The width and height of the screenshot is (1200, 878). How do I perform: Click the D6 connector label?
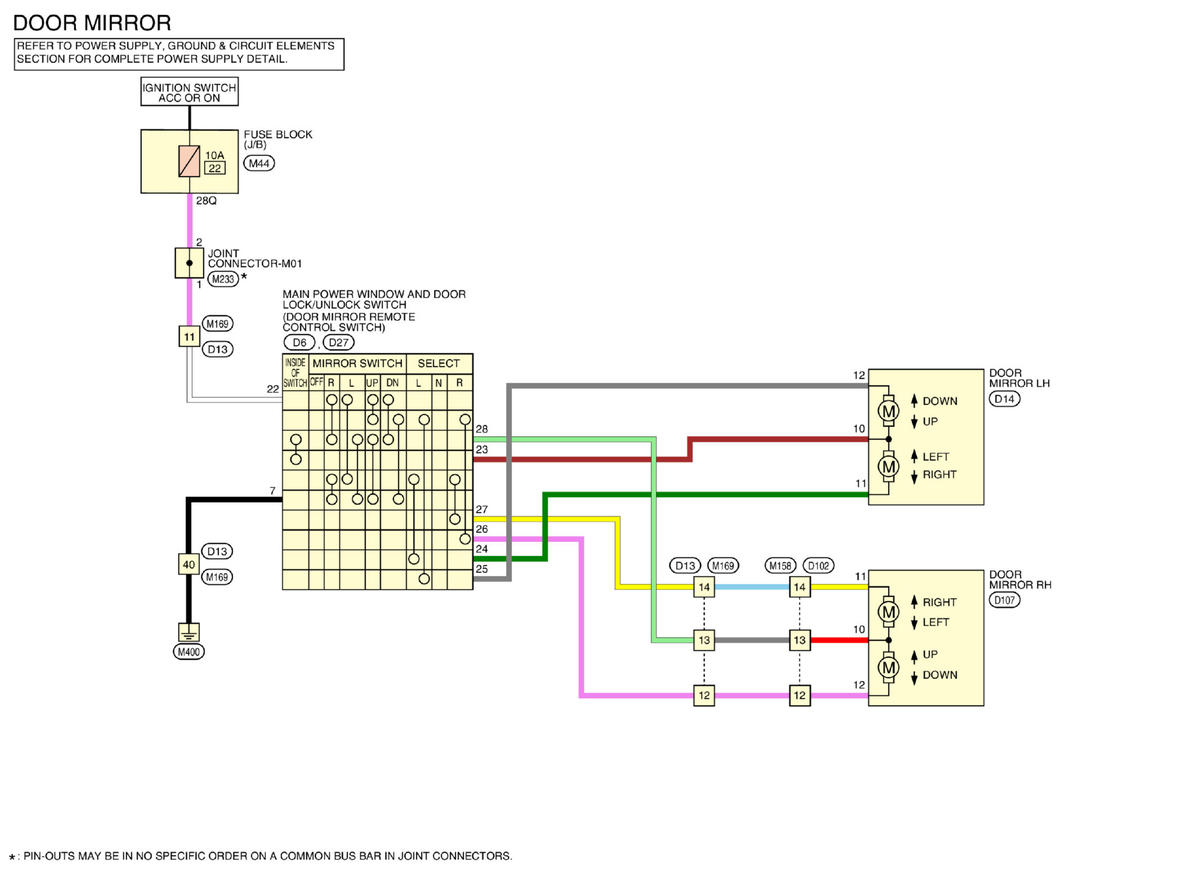coord(299,343)
